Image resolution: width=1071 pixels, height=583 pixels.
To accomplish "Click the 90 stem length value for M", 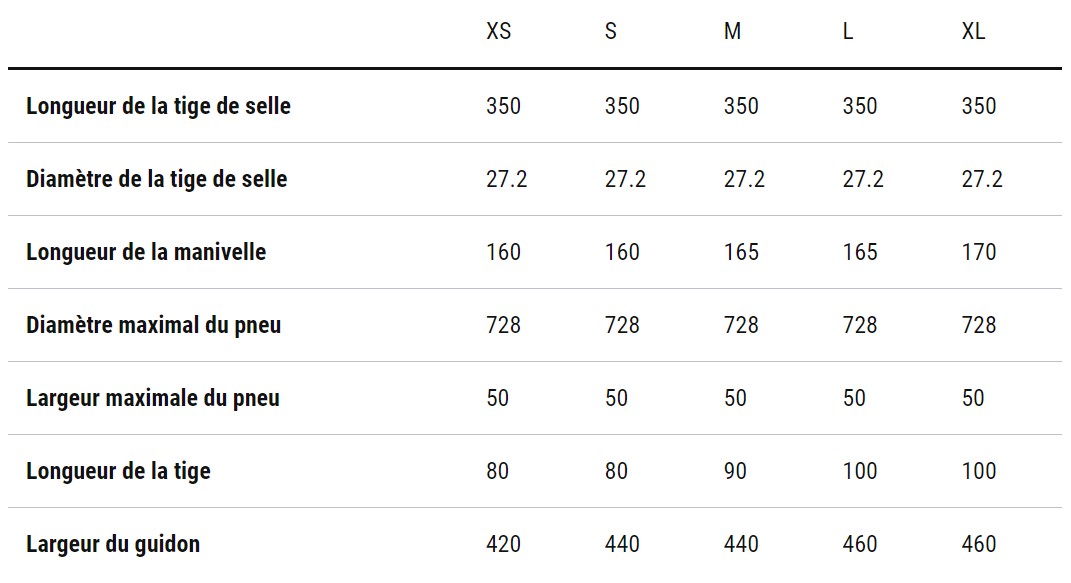I will coord(735,472).
